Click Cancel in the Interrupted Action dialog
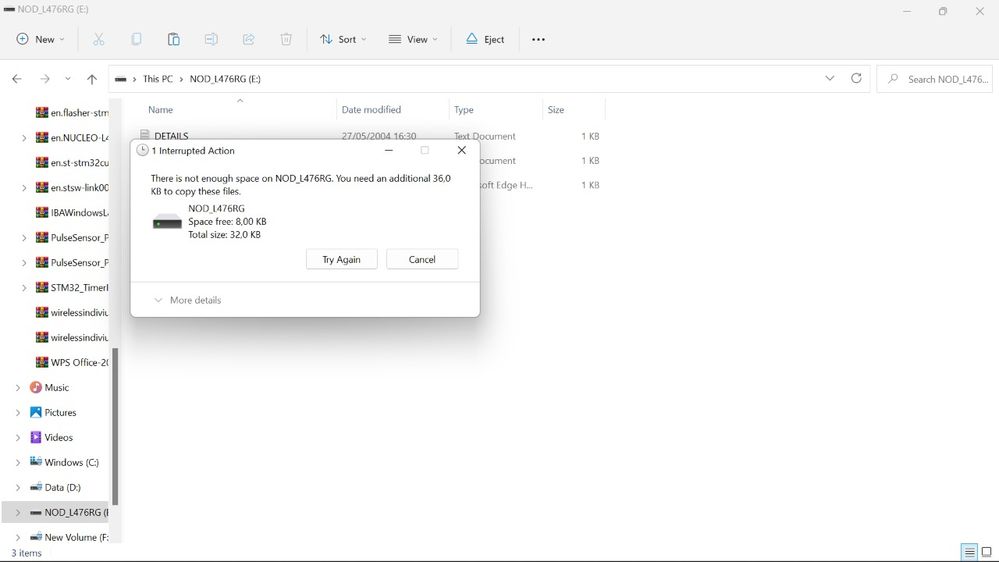 [422, 259]
